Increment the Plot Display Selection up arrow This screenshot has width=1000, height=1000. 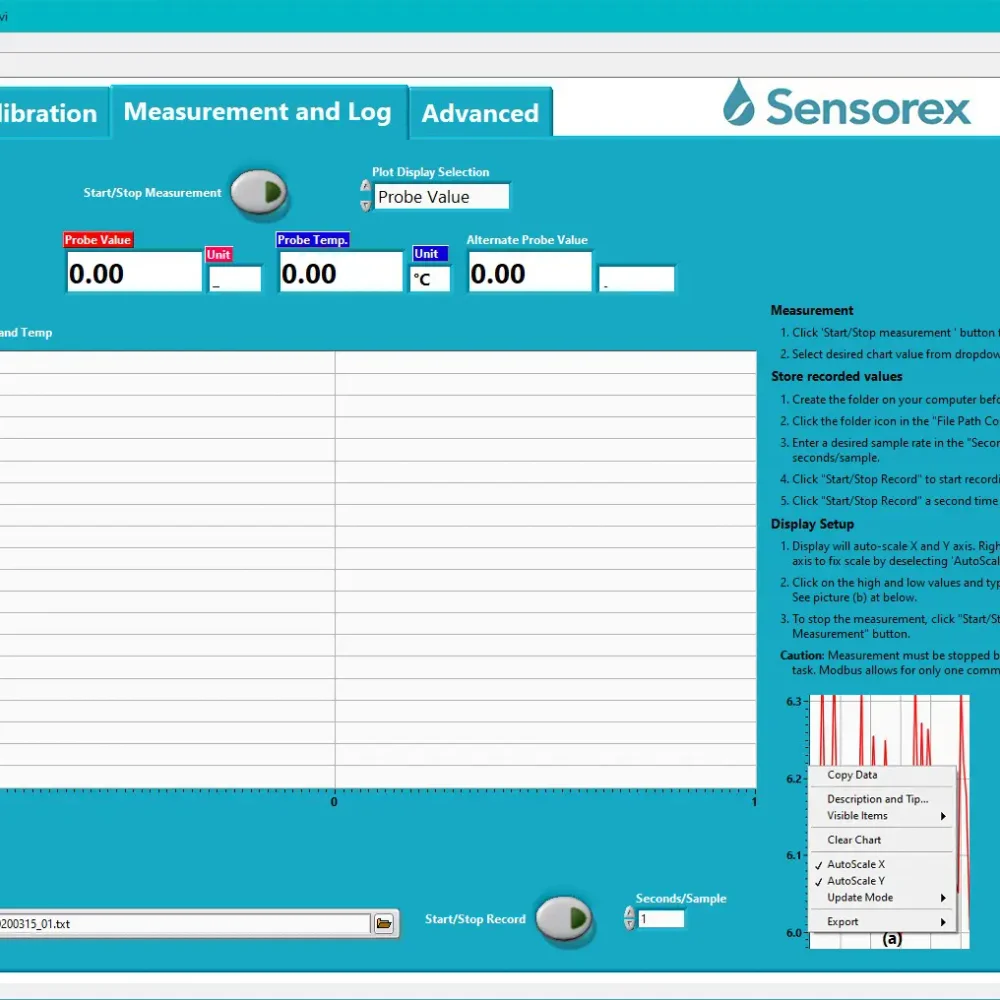point(365,186)
